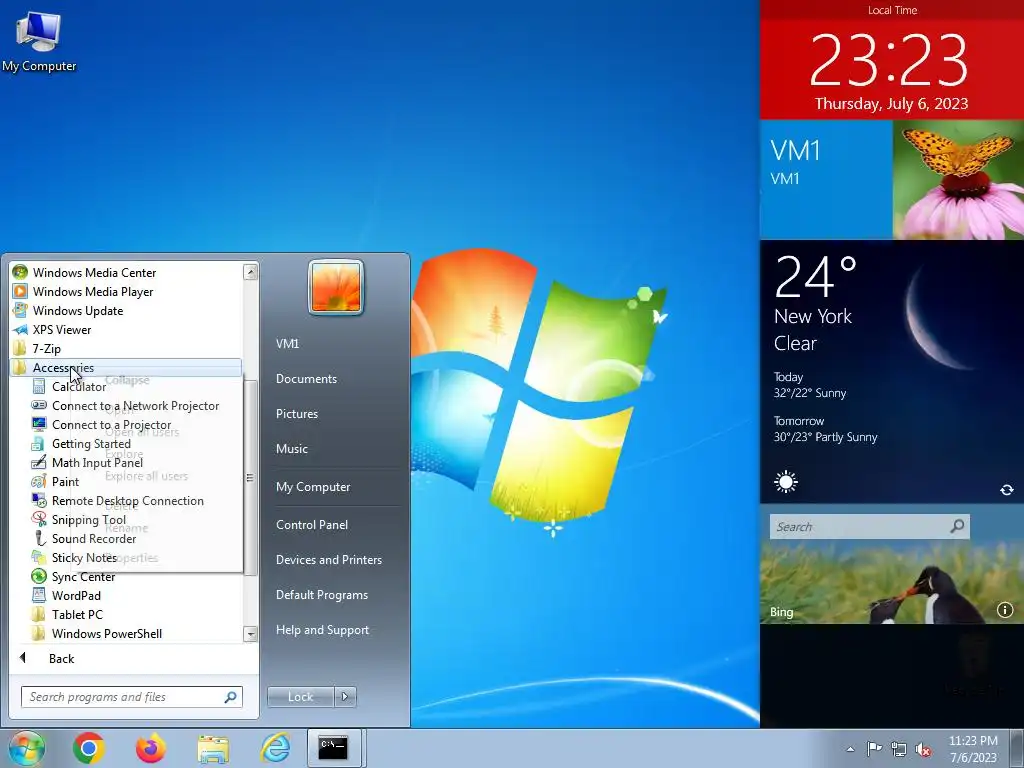This screenshot has height=768, width=1024.
Task: Open Windows Update icon
Action: [20, 310]
